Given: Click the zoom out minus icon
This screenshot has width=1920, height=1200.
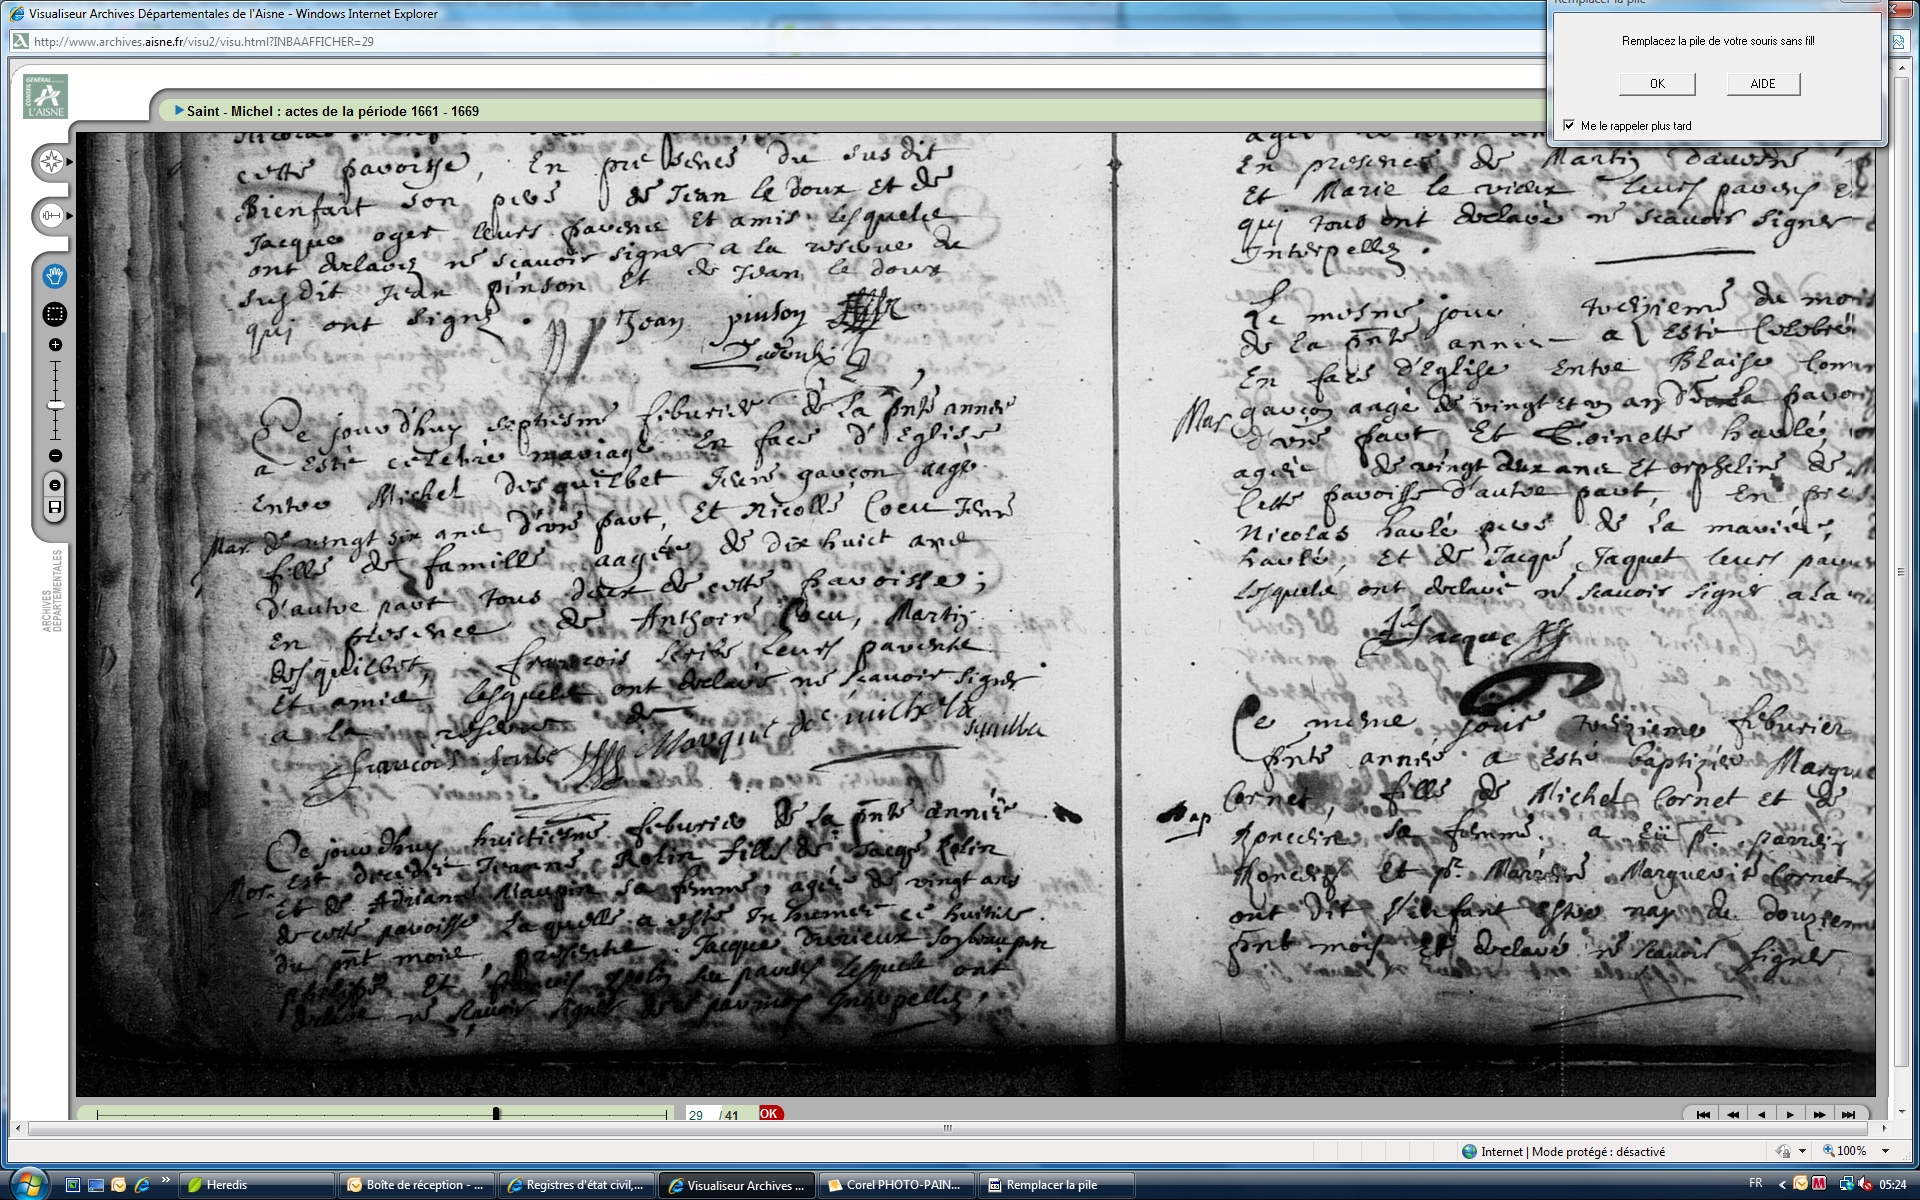Looking at the screenshot, I should click(55, 456).
